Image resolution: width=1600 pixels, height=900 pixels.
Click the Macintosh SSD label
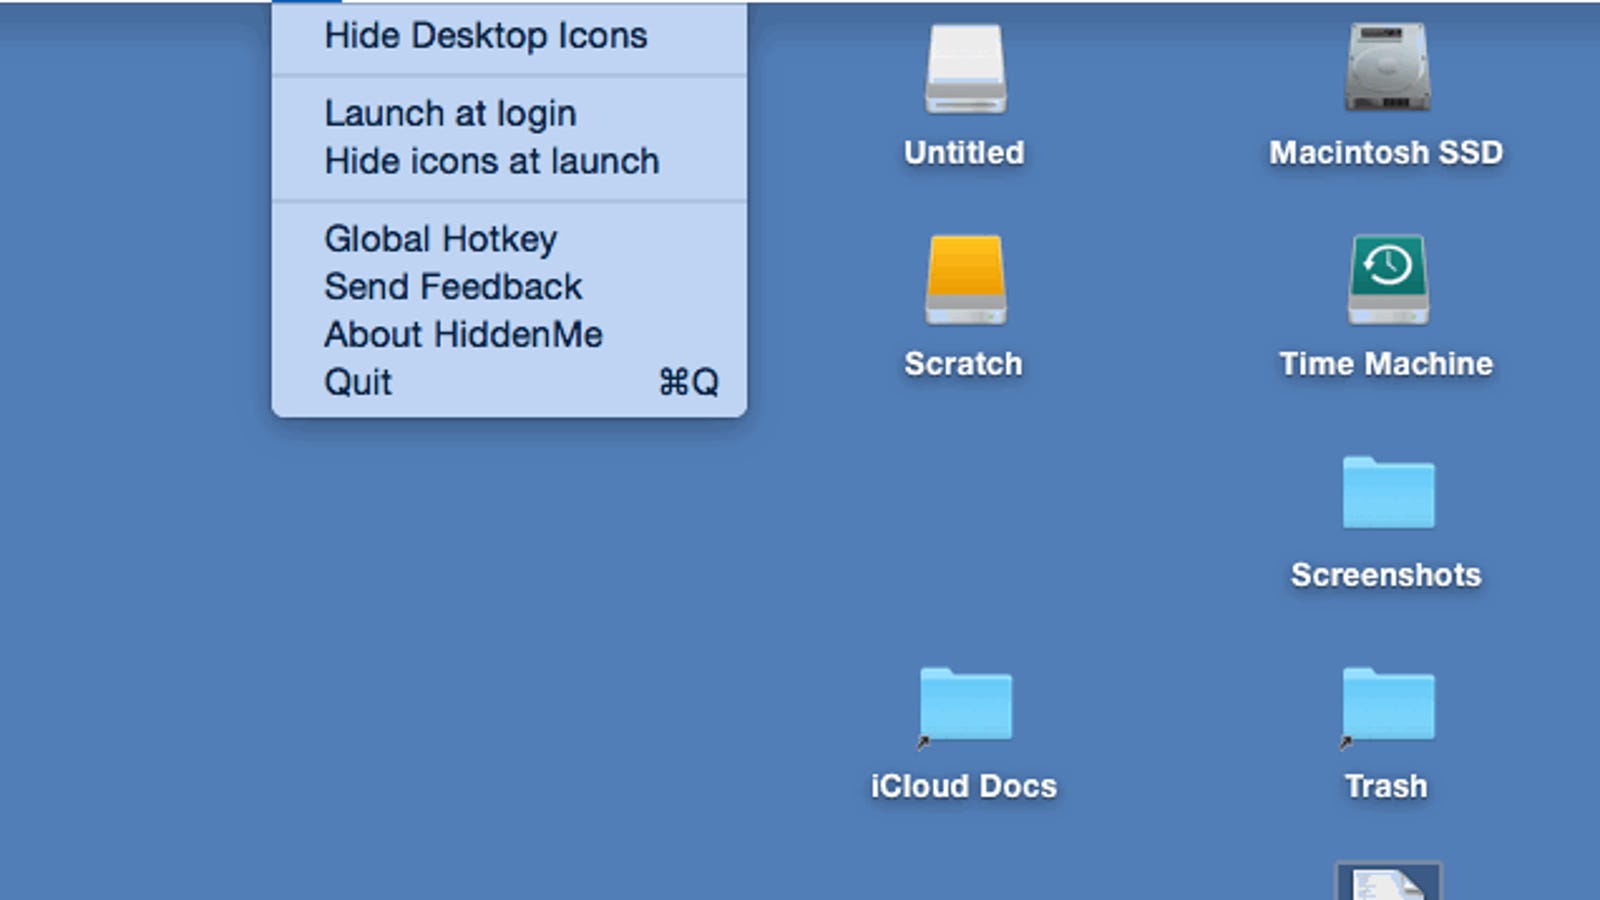tap(1386, 153)
